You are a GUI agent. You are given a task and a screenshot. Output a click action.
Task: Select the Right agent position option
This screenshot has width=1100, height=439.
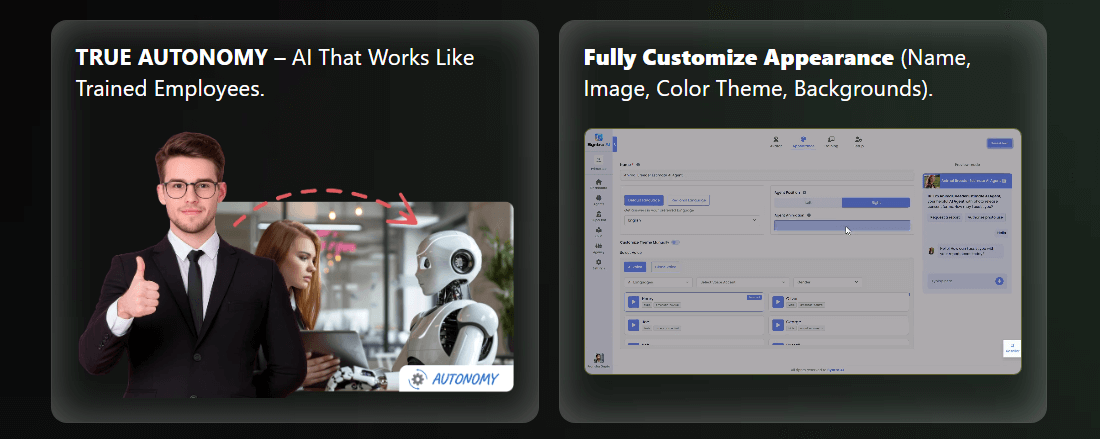click(x=875, y=202)
